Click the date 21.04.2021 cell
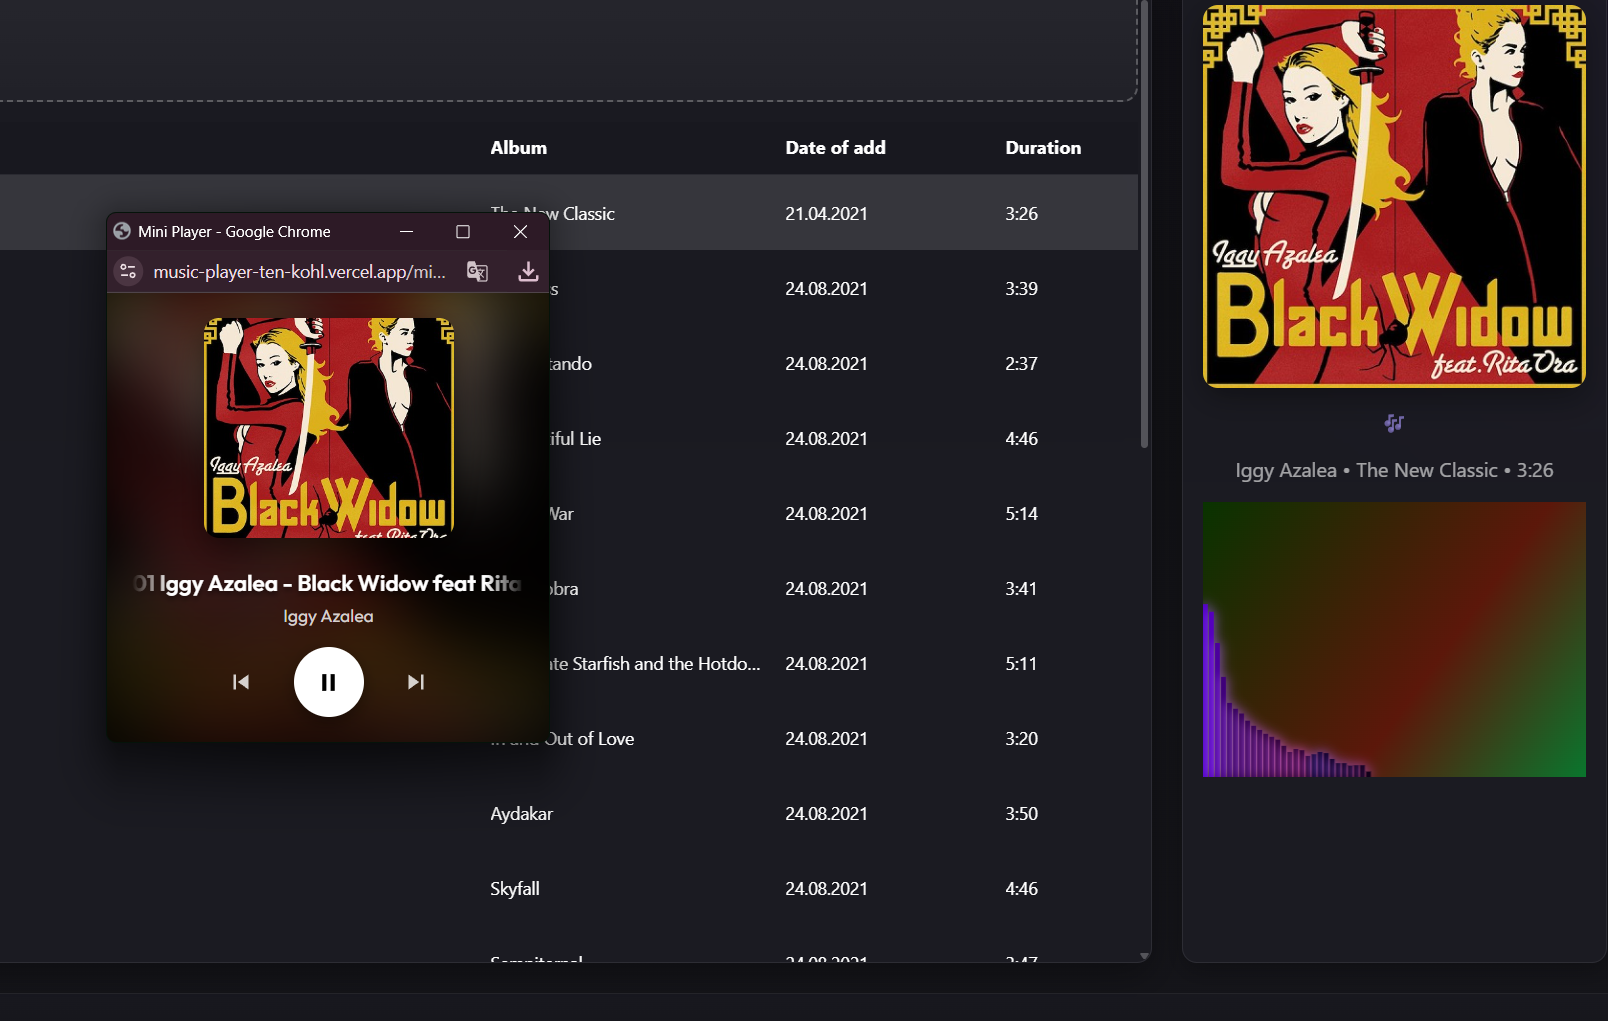 point(826,214)
